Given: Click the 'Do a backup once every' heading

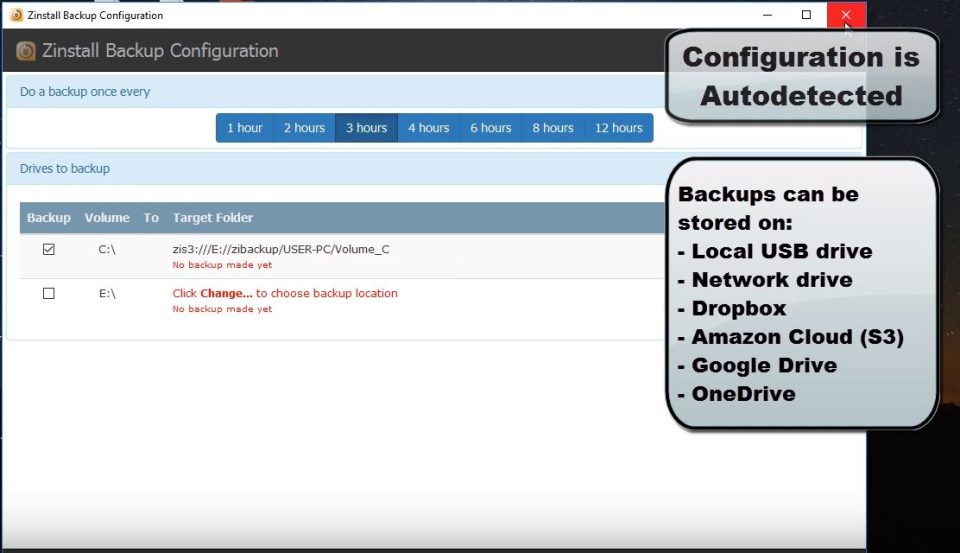Looking at the screenshot, I should tap(85, 92).
